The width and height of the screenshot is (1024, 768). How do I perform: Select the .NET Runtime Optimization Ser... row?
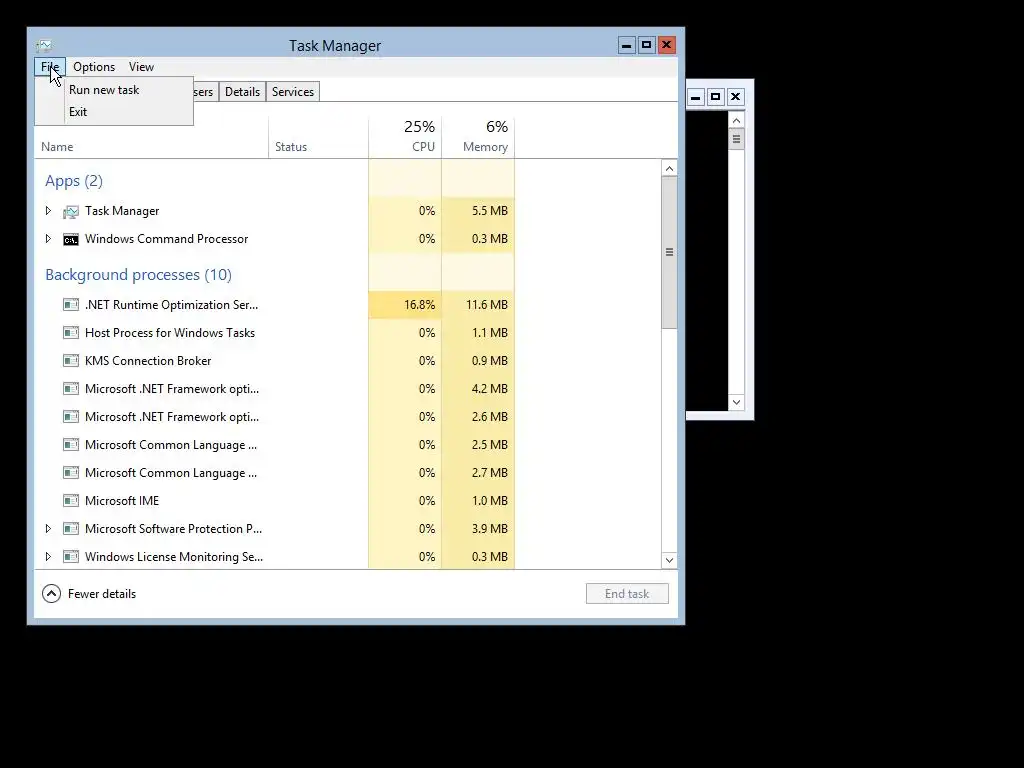tap(274, 305)
